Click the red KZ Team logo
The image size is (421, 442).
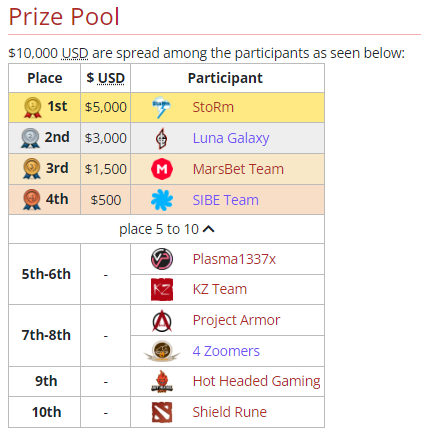tap(162, 289)
